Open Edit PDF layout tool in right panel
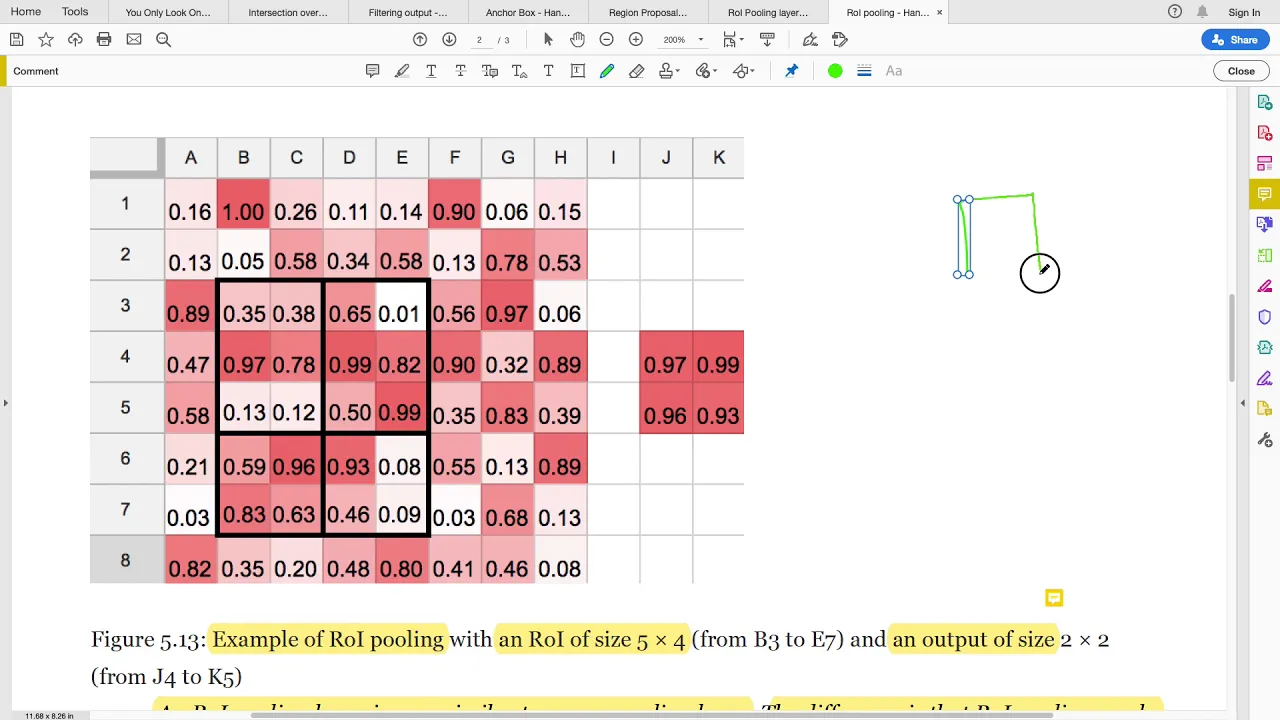 tap(1265, 163)
